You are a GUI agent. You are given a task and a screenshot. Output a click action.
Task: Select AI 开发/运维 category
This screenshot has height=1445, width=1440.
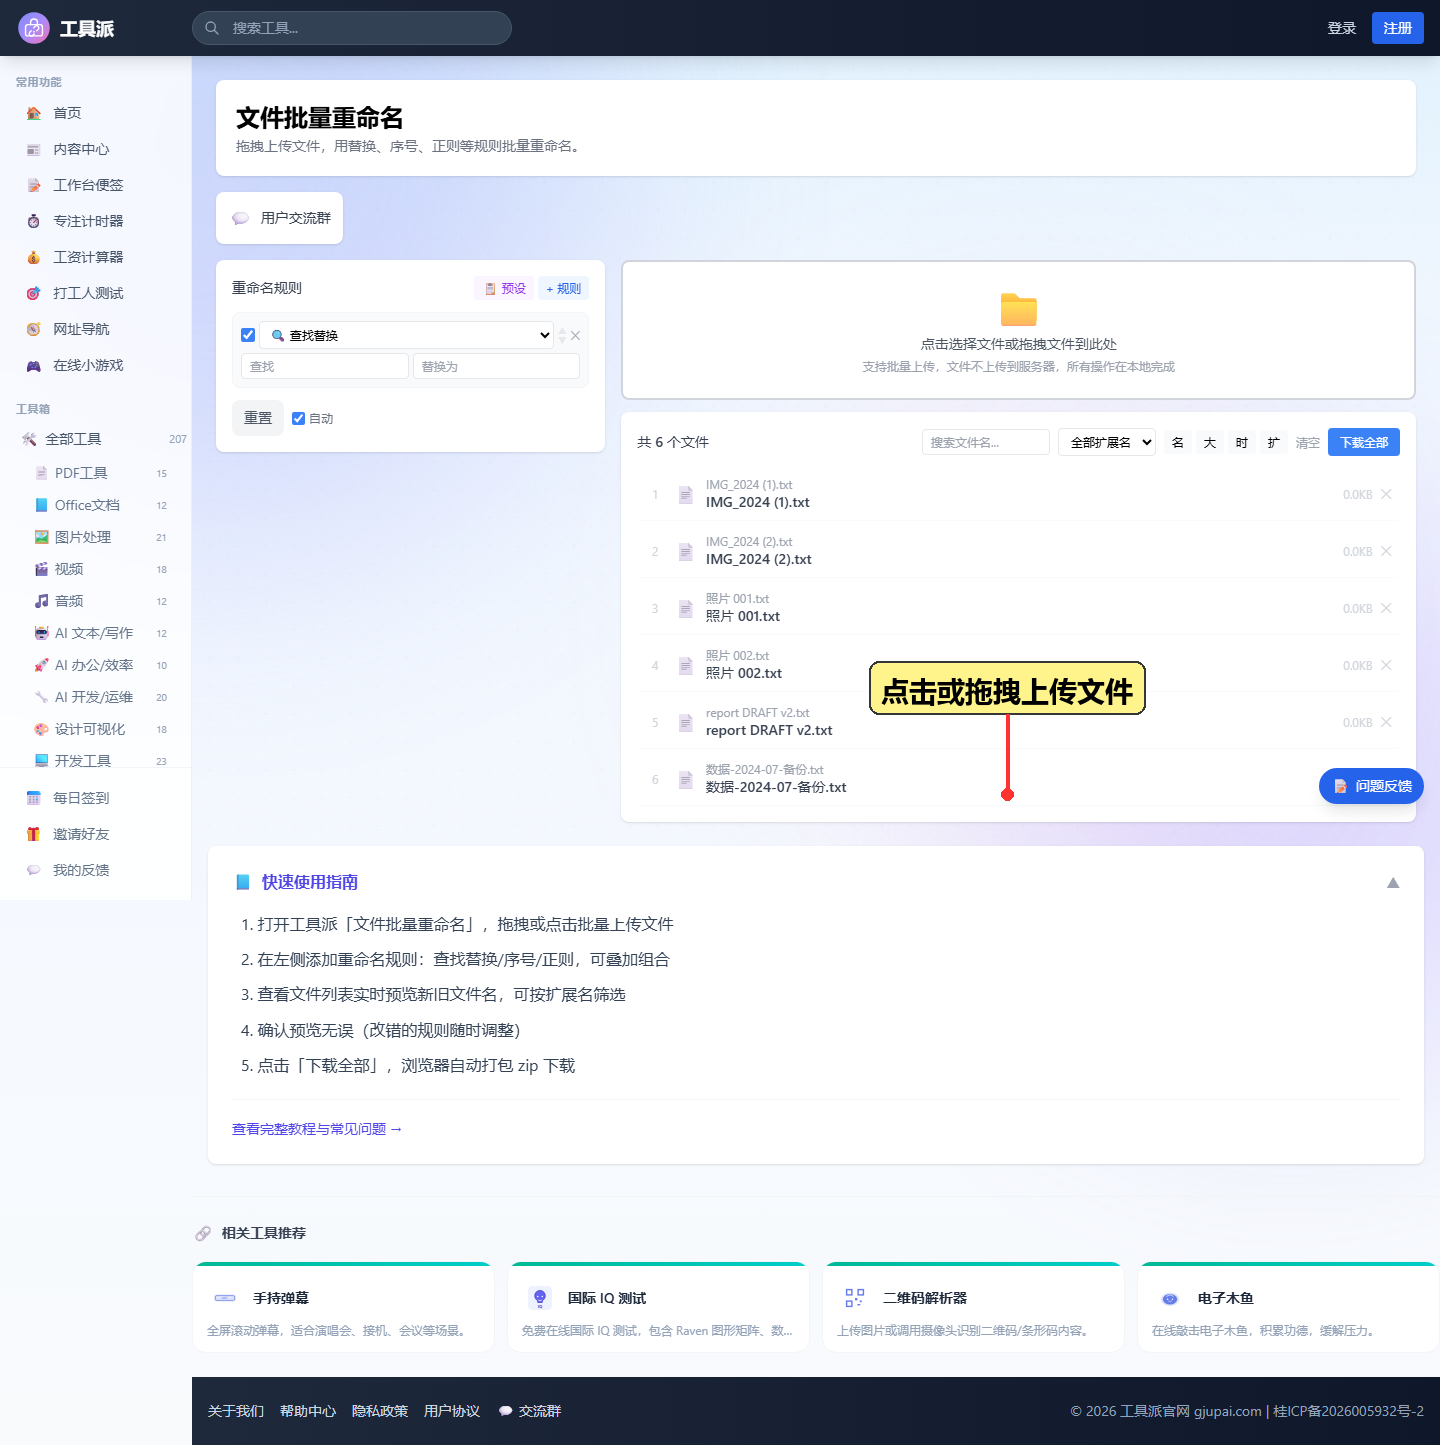pyautogui.click(x=100, y=697)
